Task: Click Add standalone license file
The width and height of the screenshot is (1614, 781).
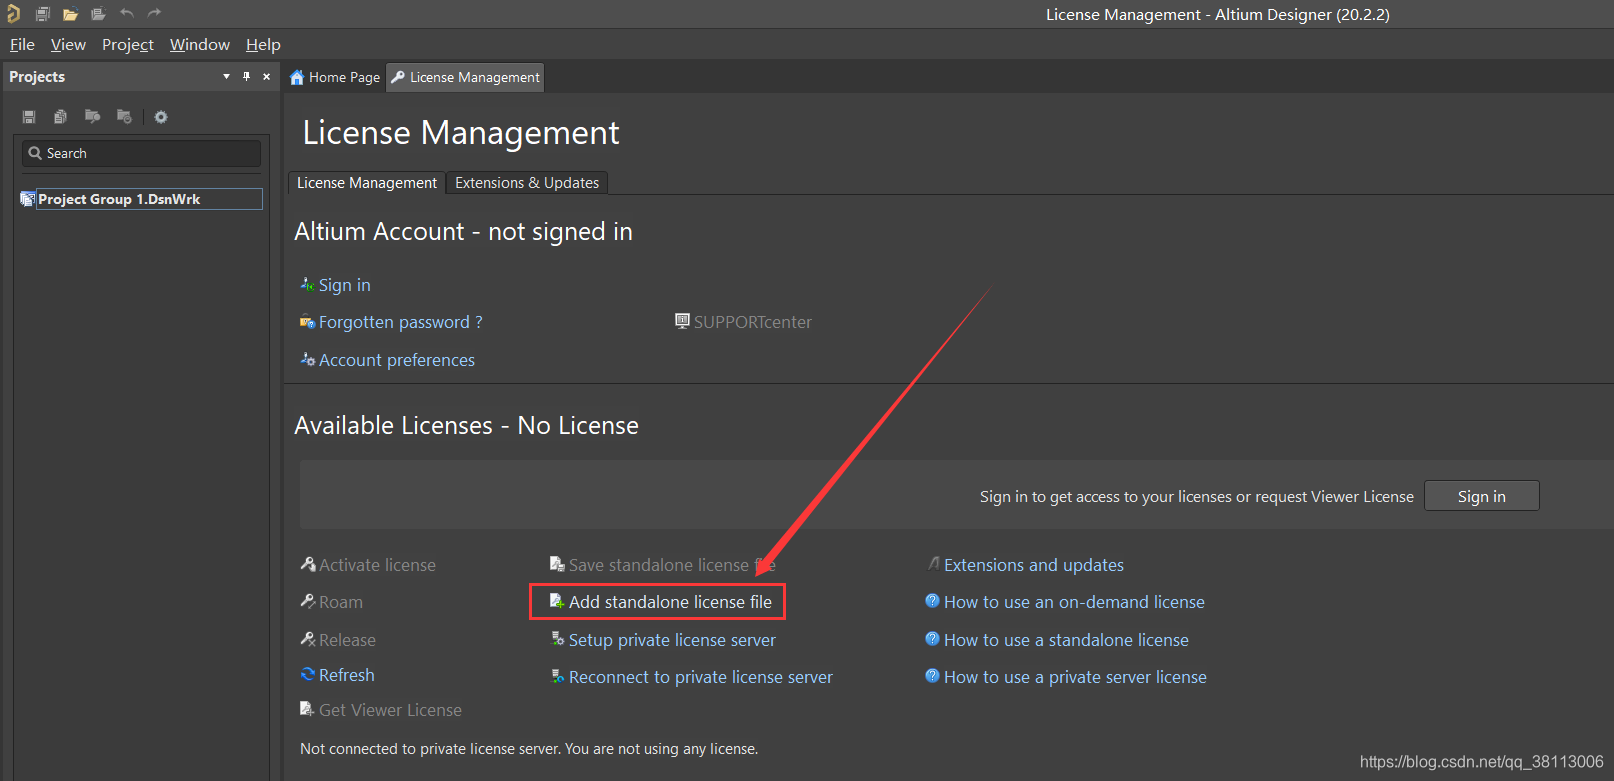Action: (669, 602)
